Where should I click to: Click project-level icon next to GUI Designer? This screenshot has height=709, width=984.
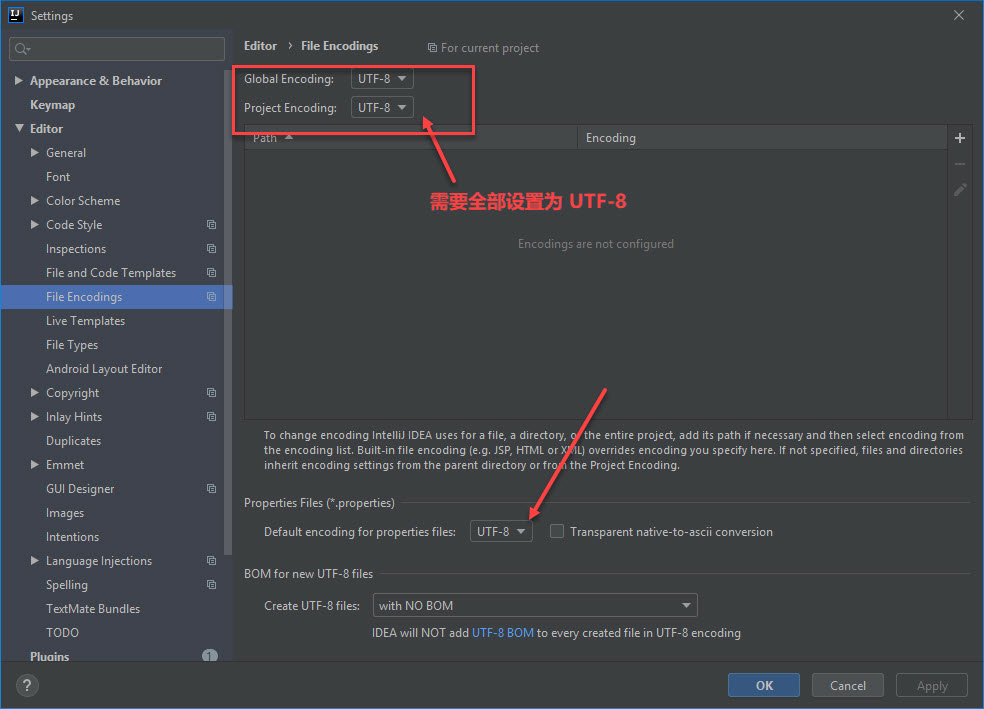coord(211,489)
